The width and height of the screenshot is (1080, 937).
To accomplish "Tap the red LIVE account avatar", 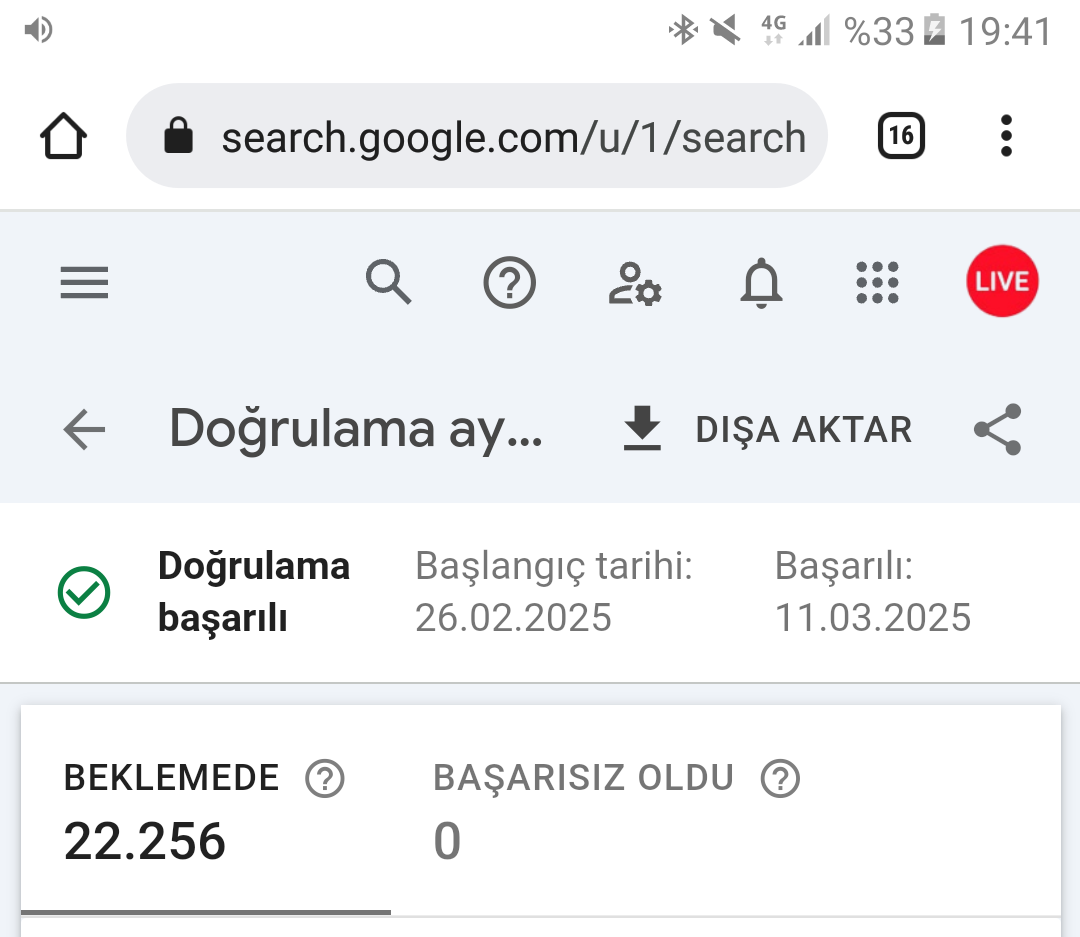I will point(1002,281).
